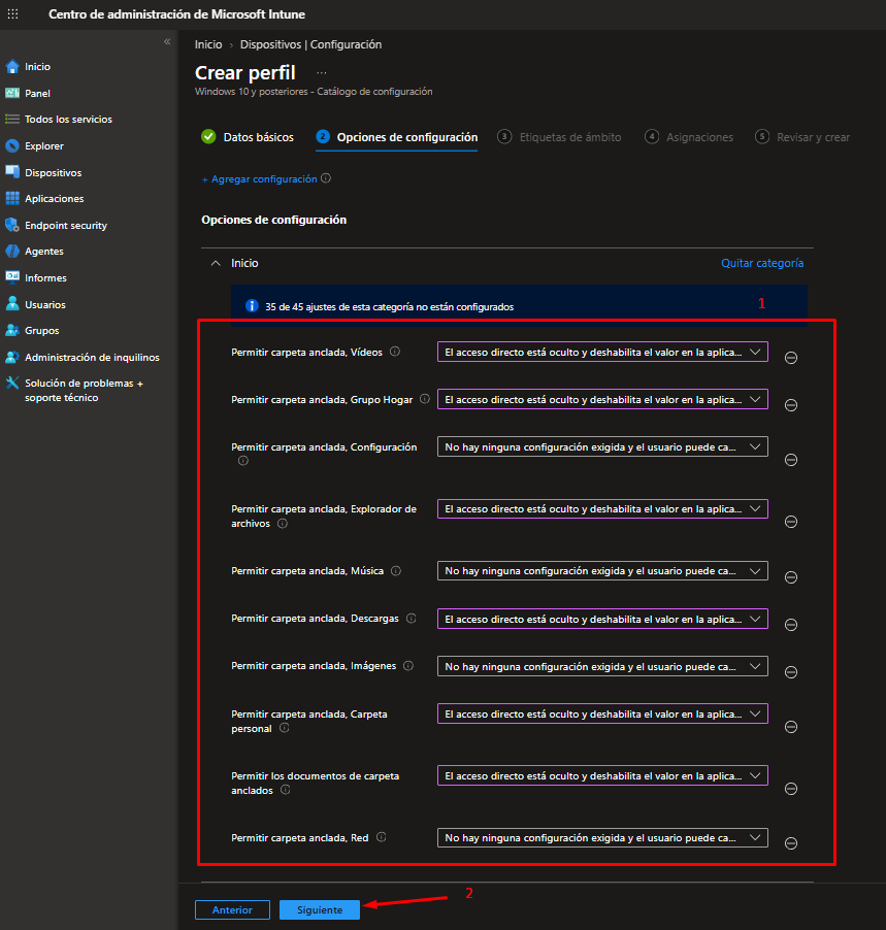Click the Siguiente button
The width and height of the screenshot is (886, 930).
pyautogui.click(x=320, y=910)
